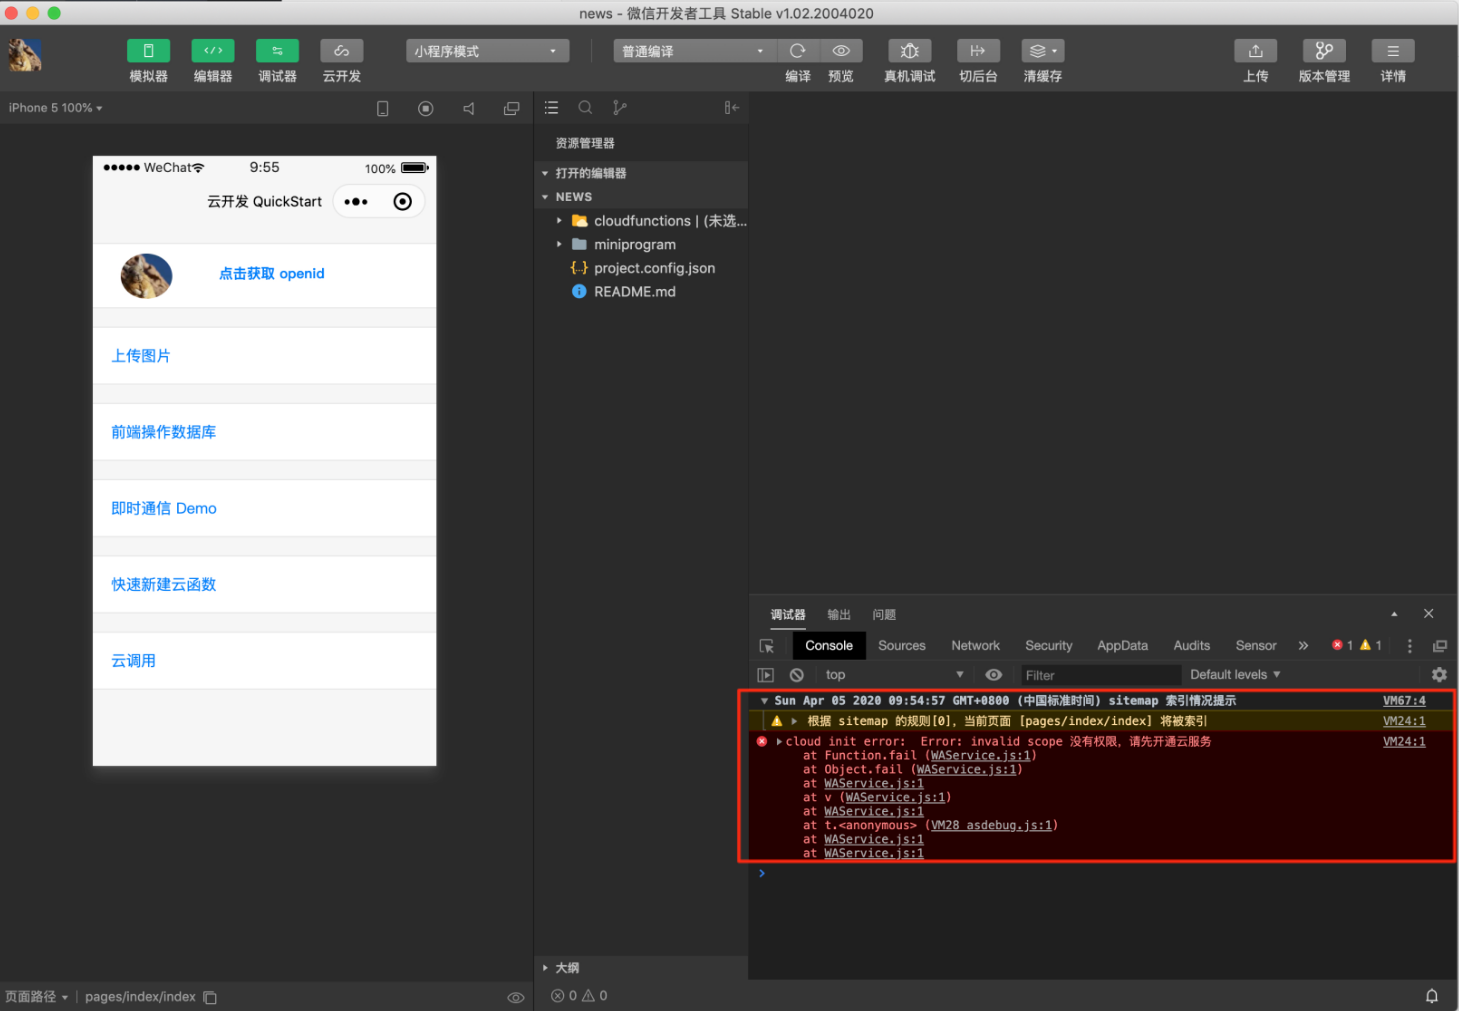
Task: Open the details (详情) panel
Action: [1393, 51]
